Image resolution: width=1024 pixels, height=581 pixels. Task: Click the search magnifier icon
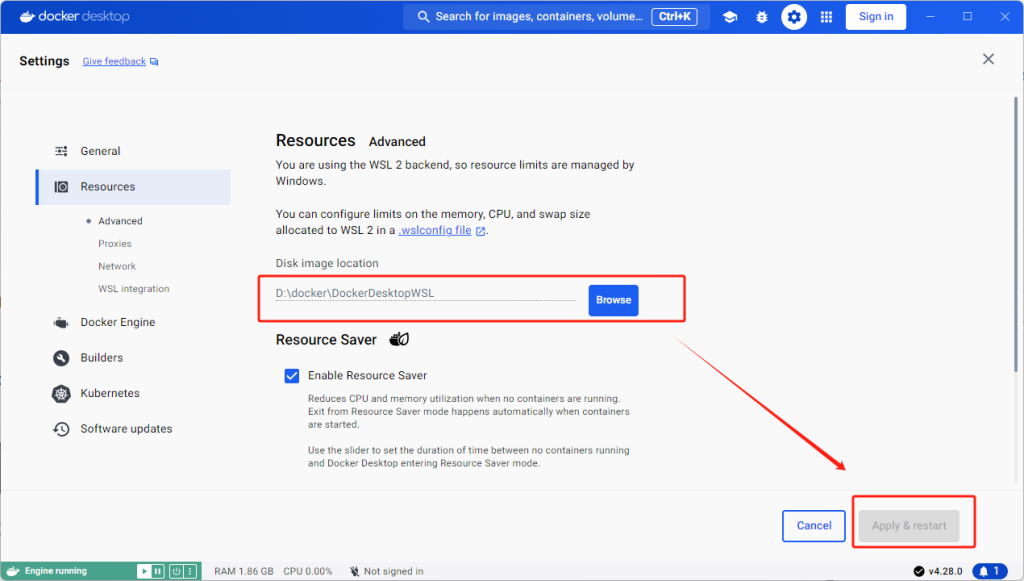pyautogui.click(x=423, y=16)
